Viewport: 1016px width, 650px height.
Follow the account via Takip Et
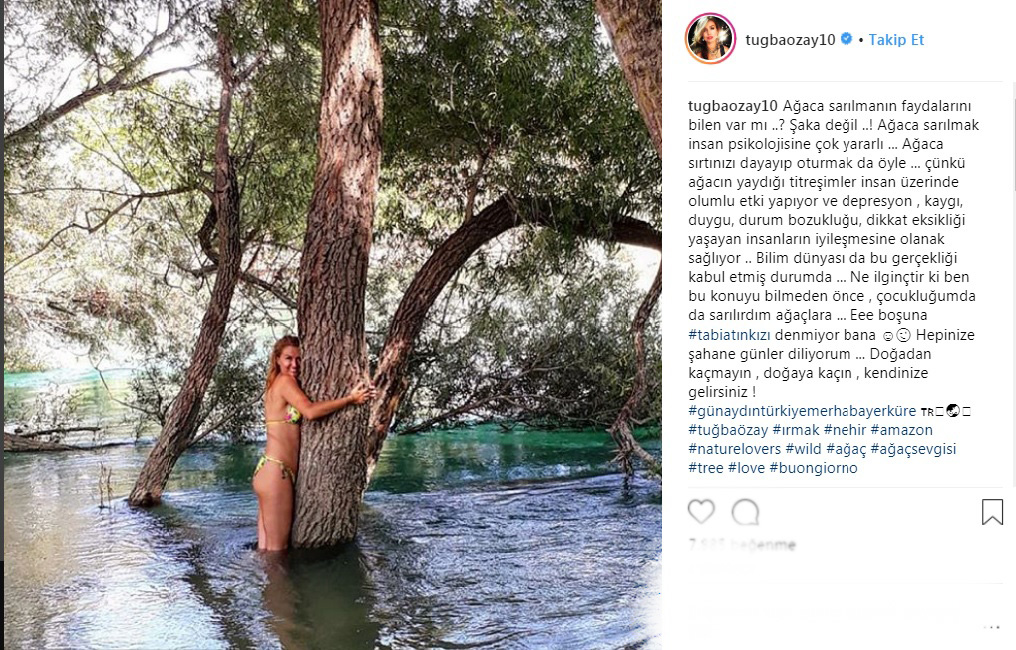tap(896, 40)
